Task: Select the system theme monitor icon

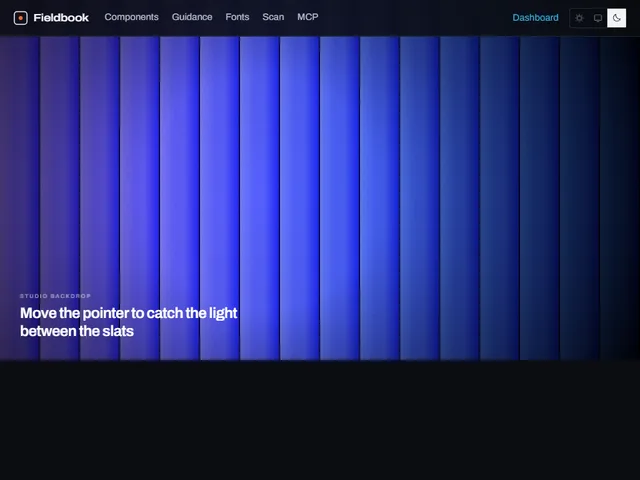Action: pyautogui.click(x=598, y=18)
